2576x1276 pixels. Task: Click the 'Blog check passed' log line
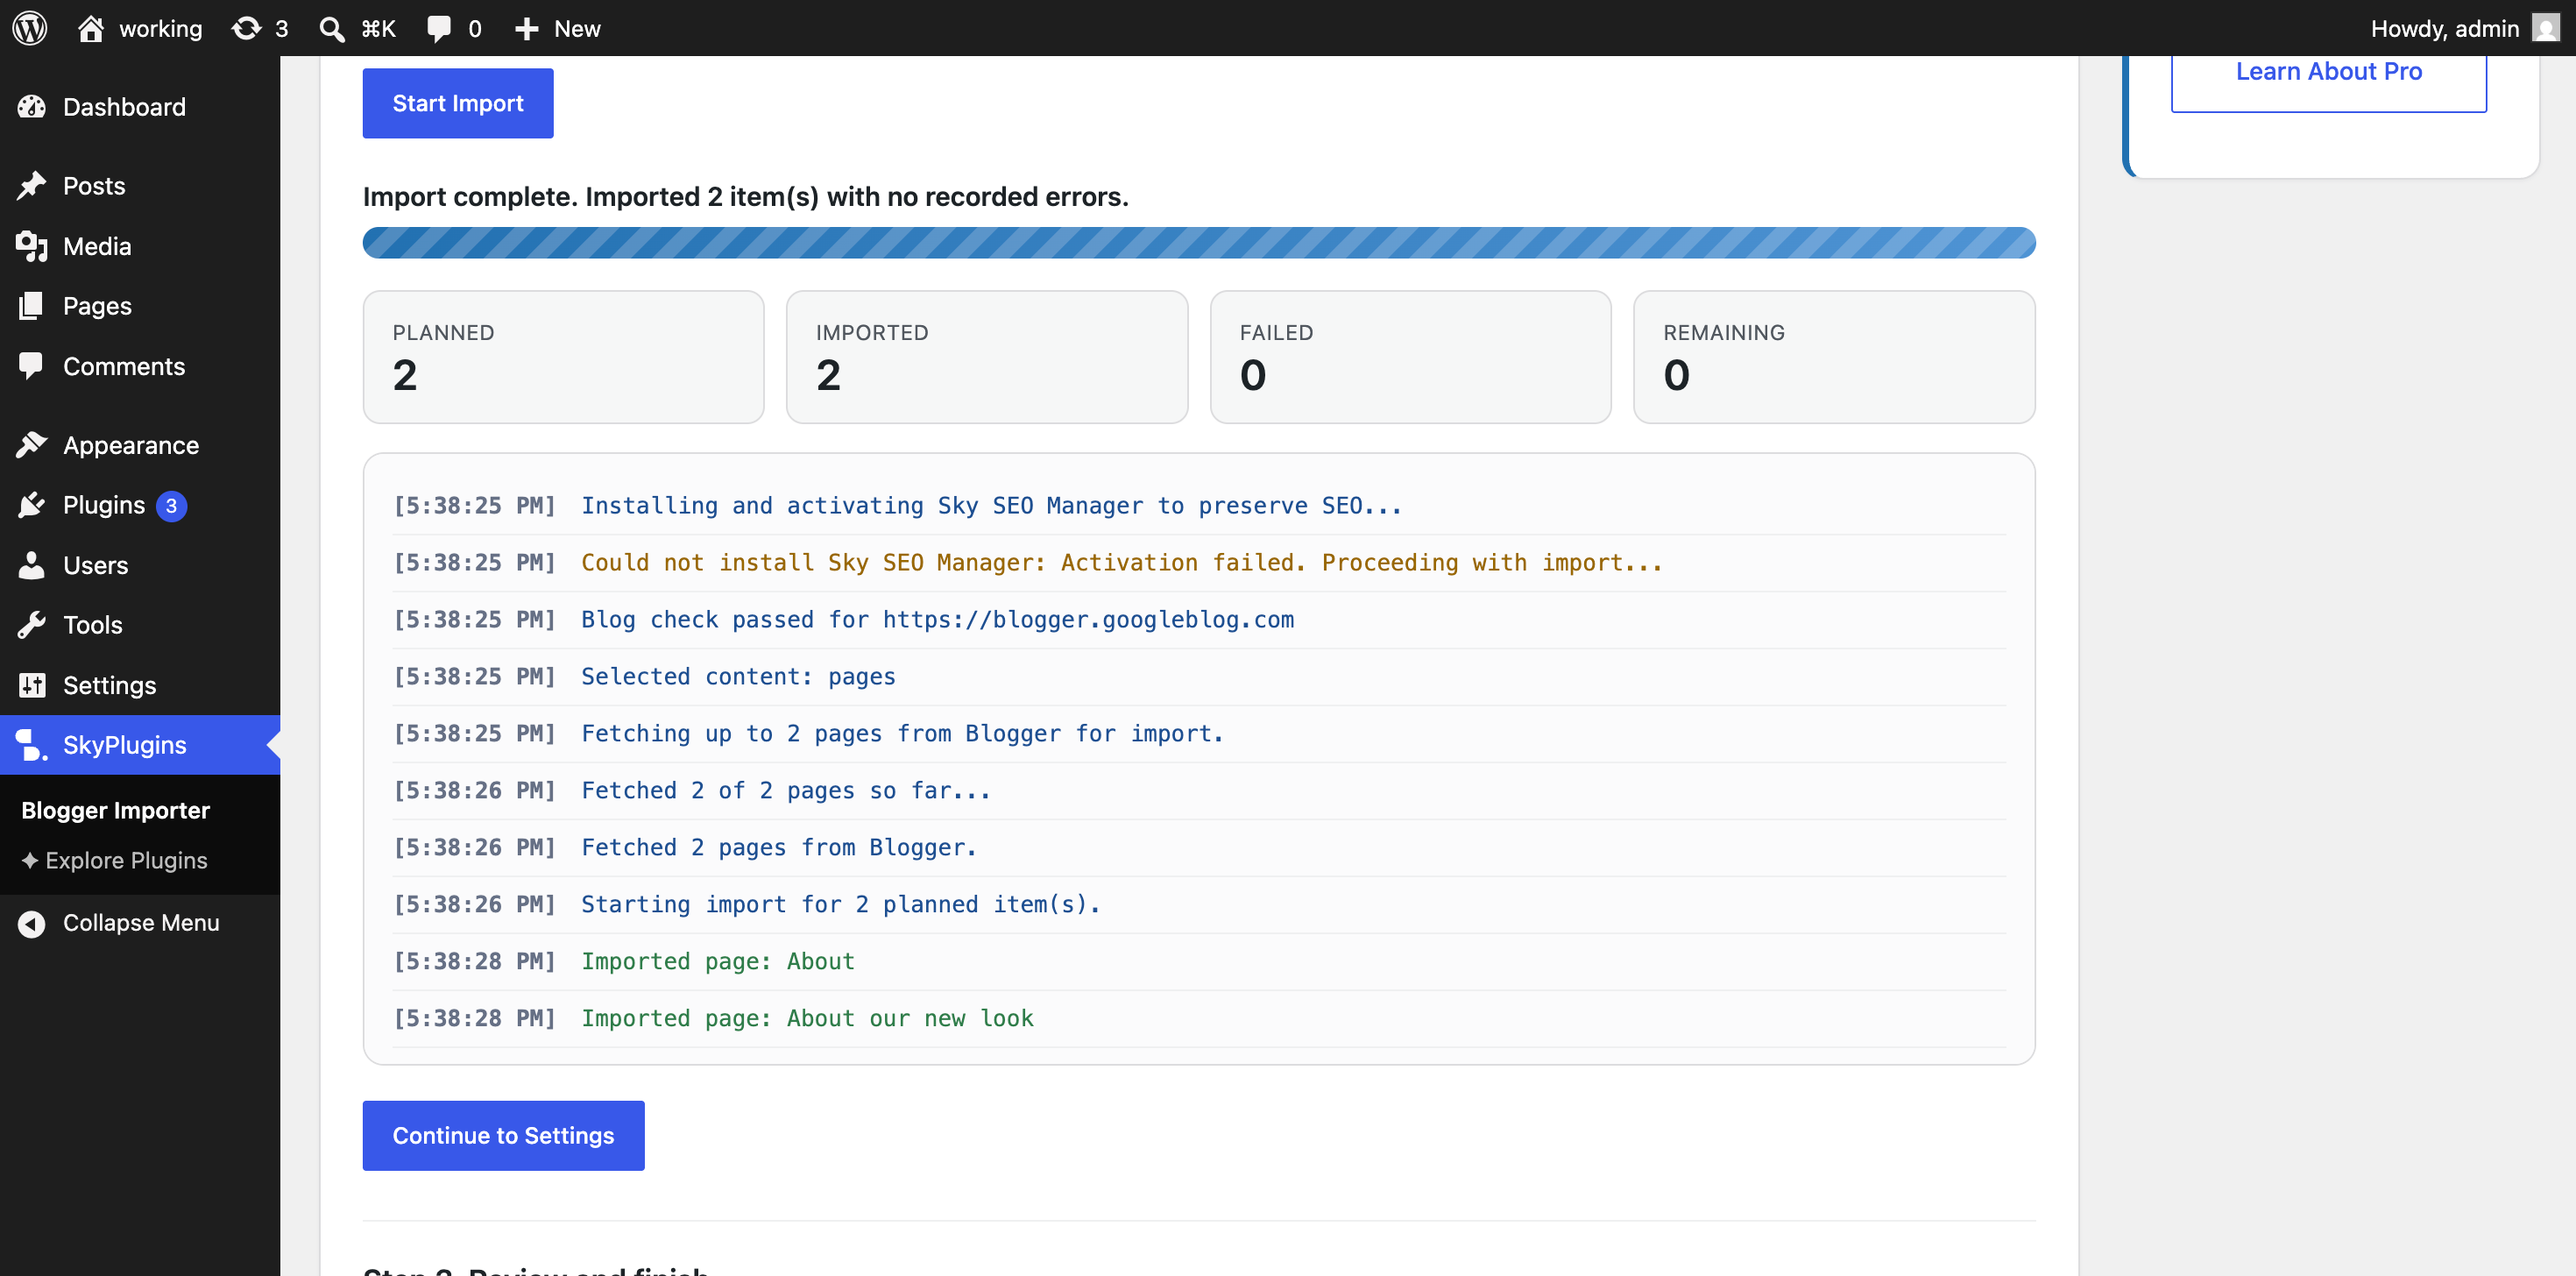coord(1199,620)
